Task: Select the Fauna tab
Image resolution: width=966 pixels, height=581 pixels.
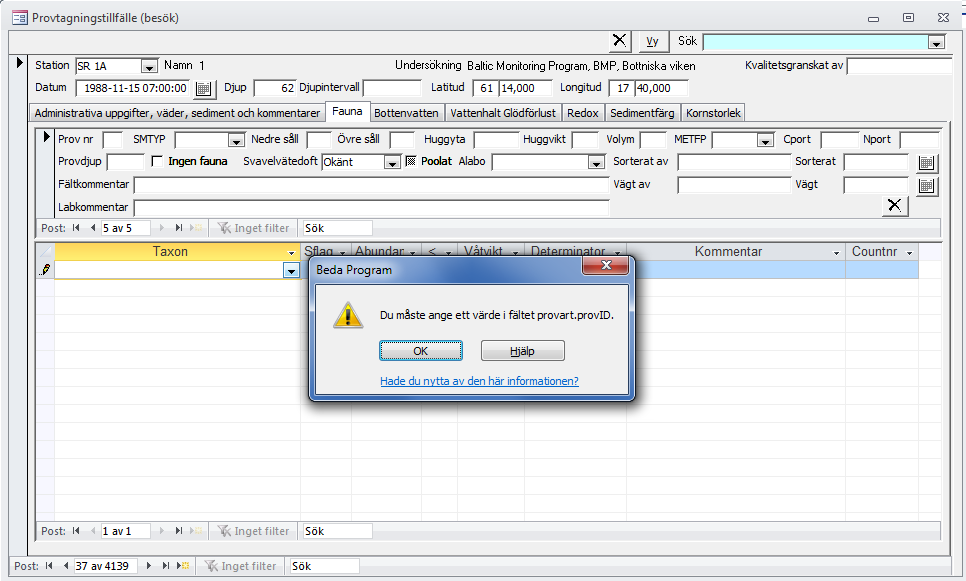Action: click(x=347, y=112)
